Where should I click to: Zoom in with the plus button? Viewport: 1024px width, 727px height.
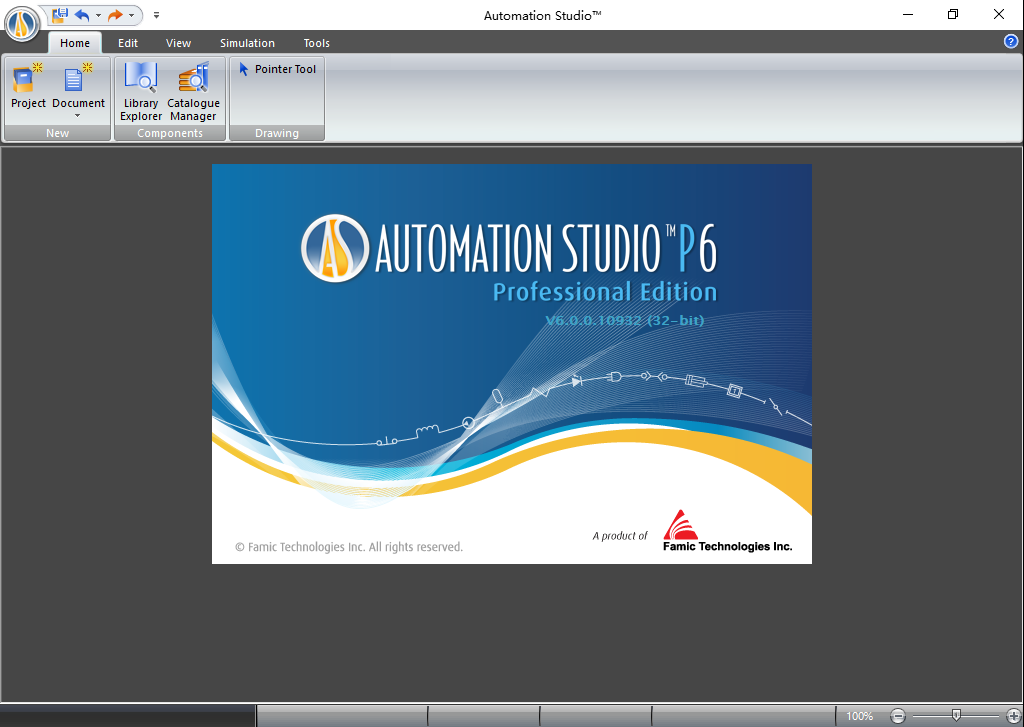tap(1015, 716)
